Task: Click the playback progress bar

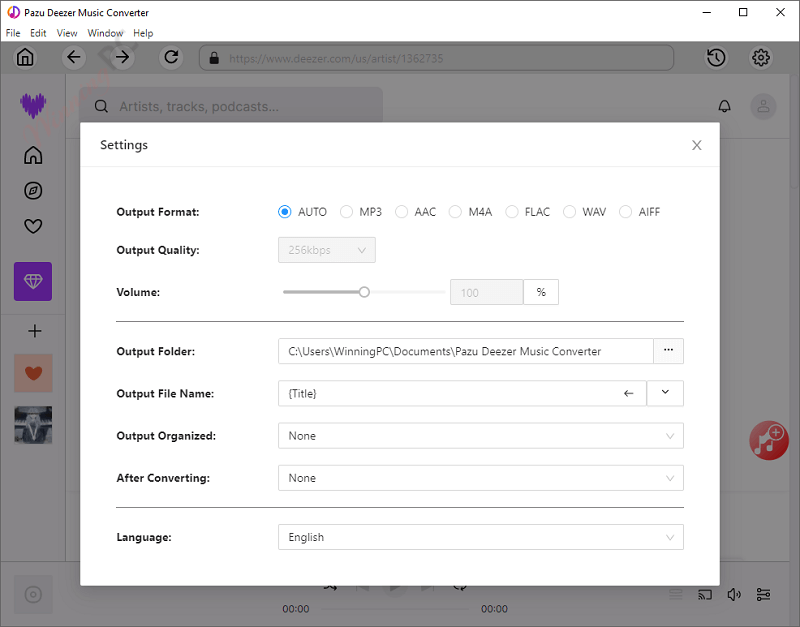Action: (395, 609)
